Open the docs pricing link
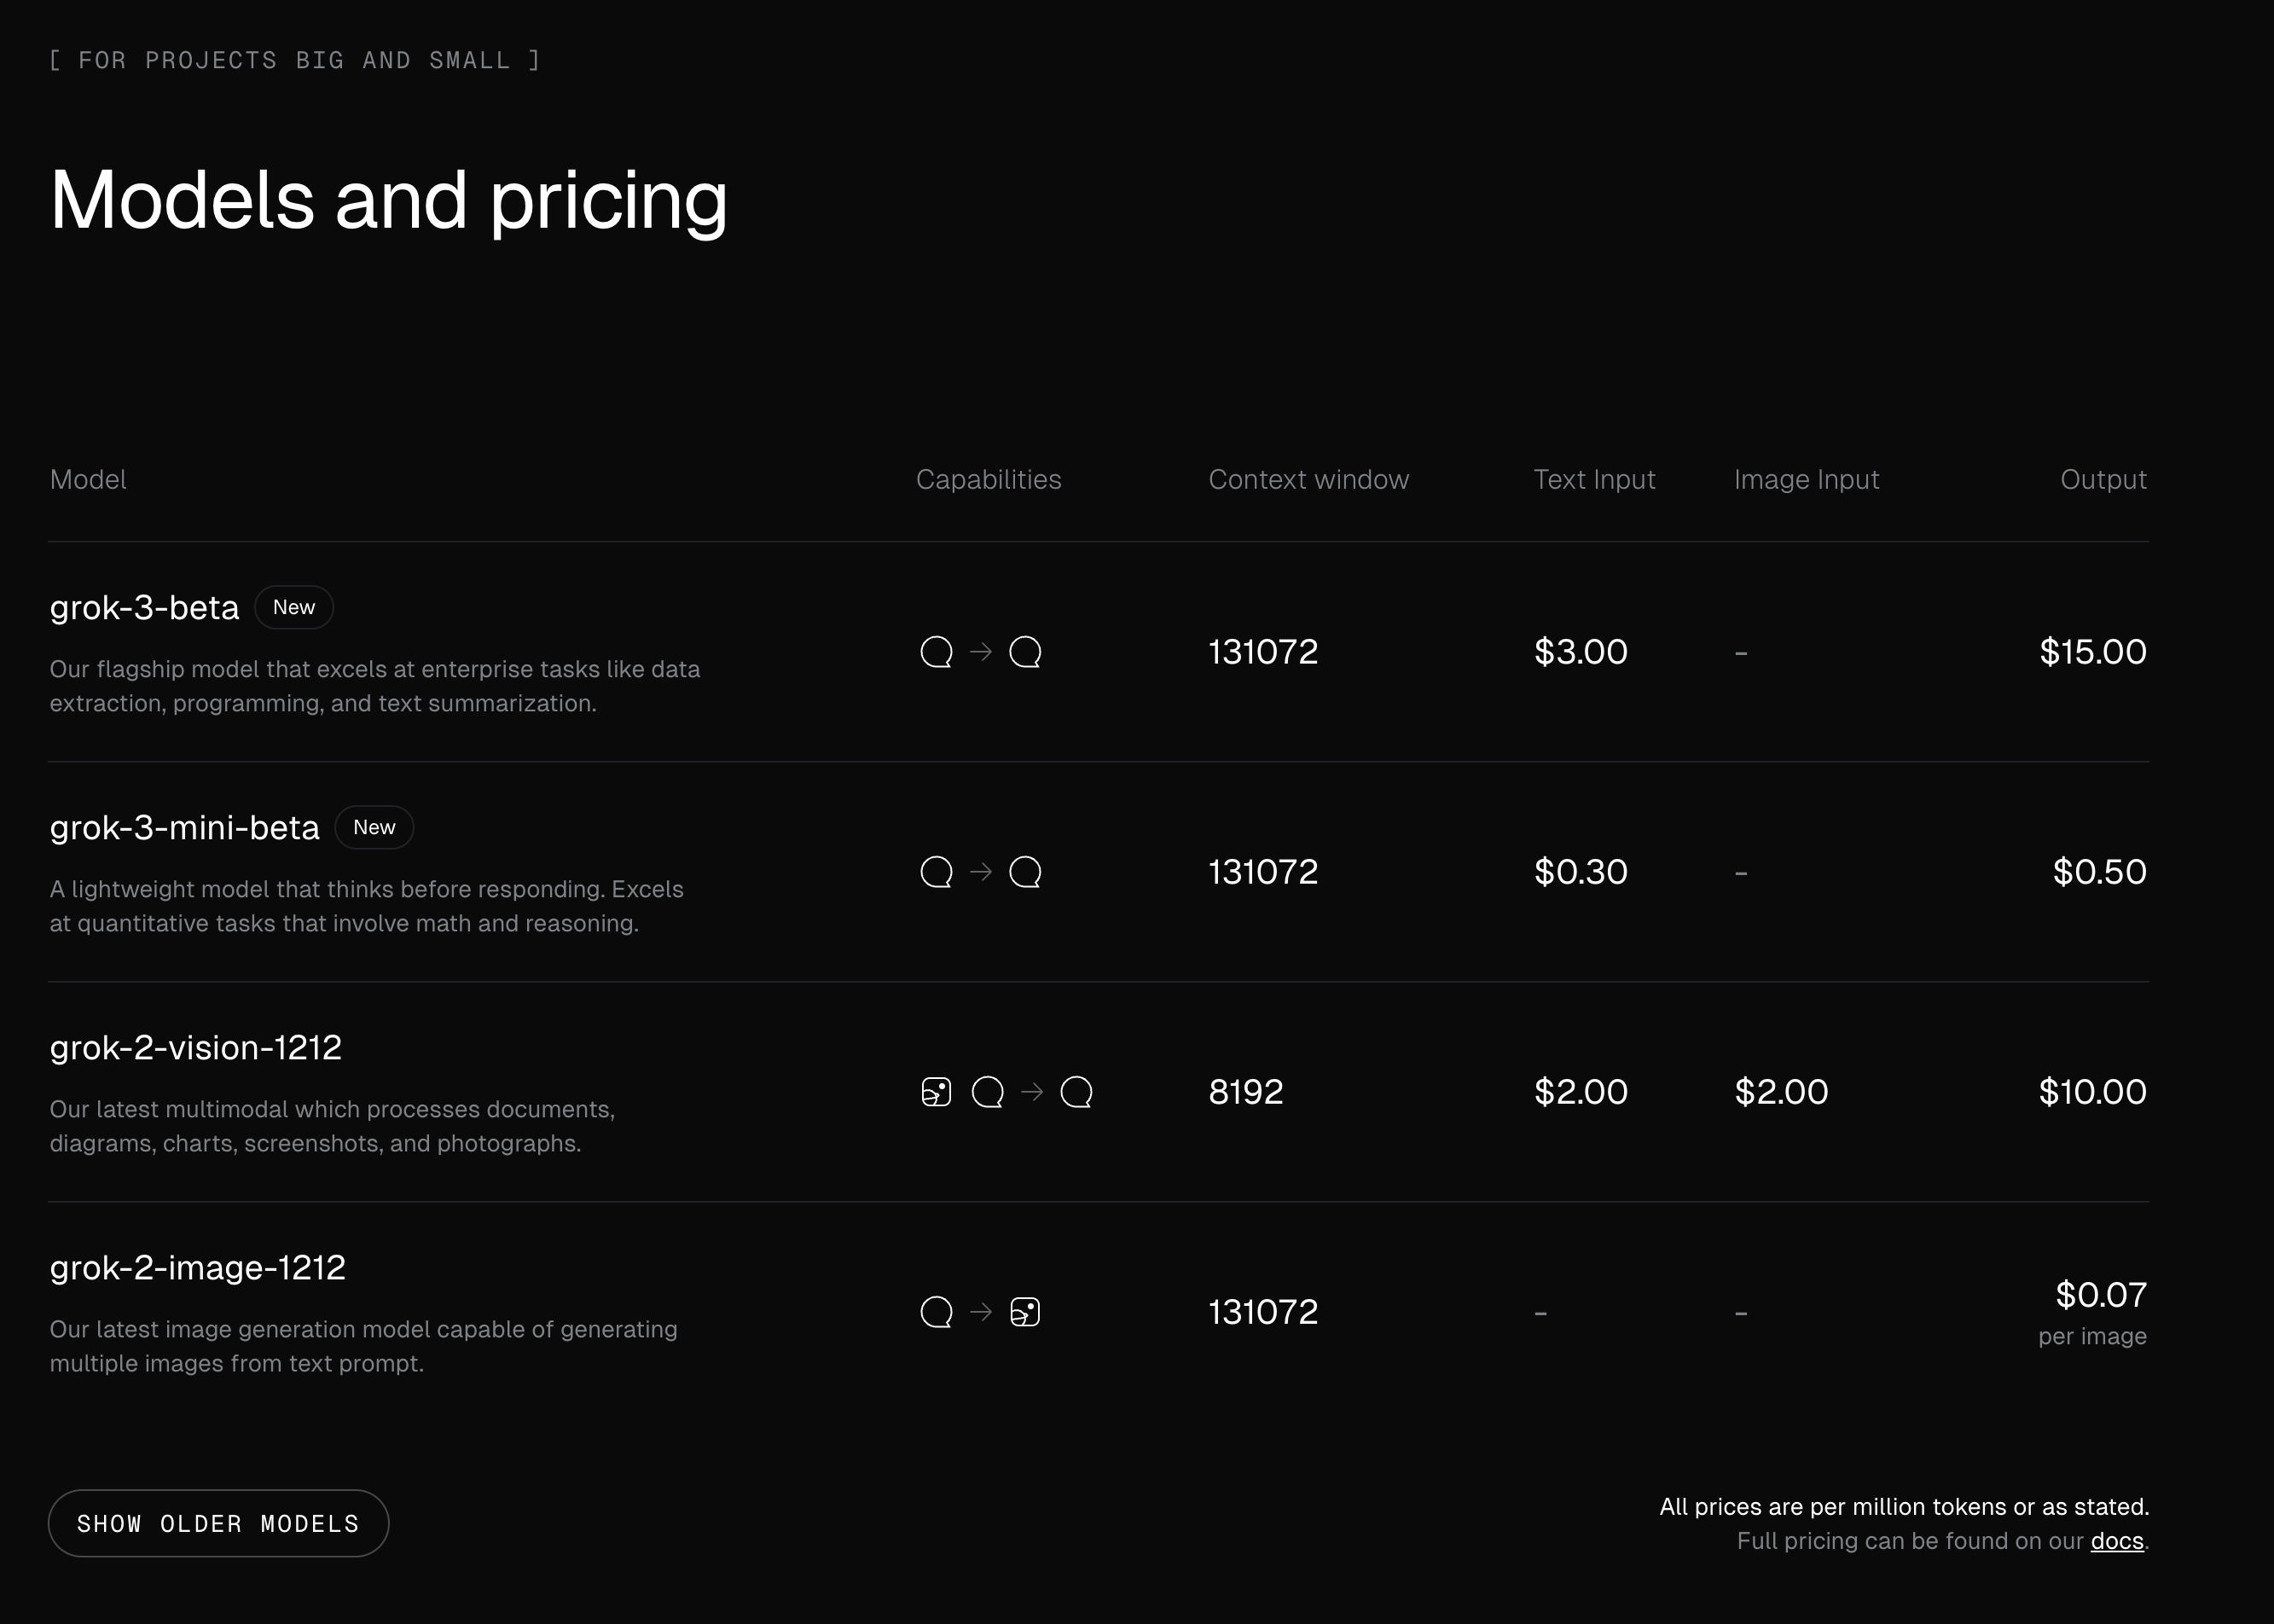This screenshot has height=1624, width=2274. click(2116, 1541)
